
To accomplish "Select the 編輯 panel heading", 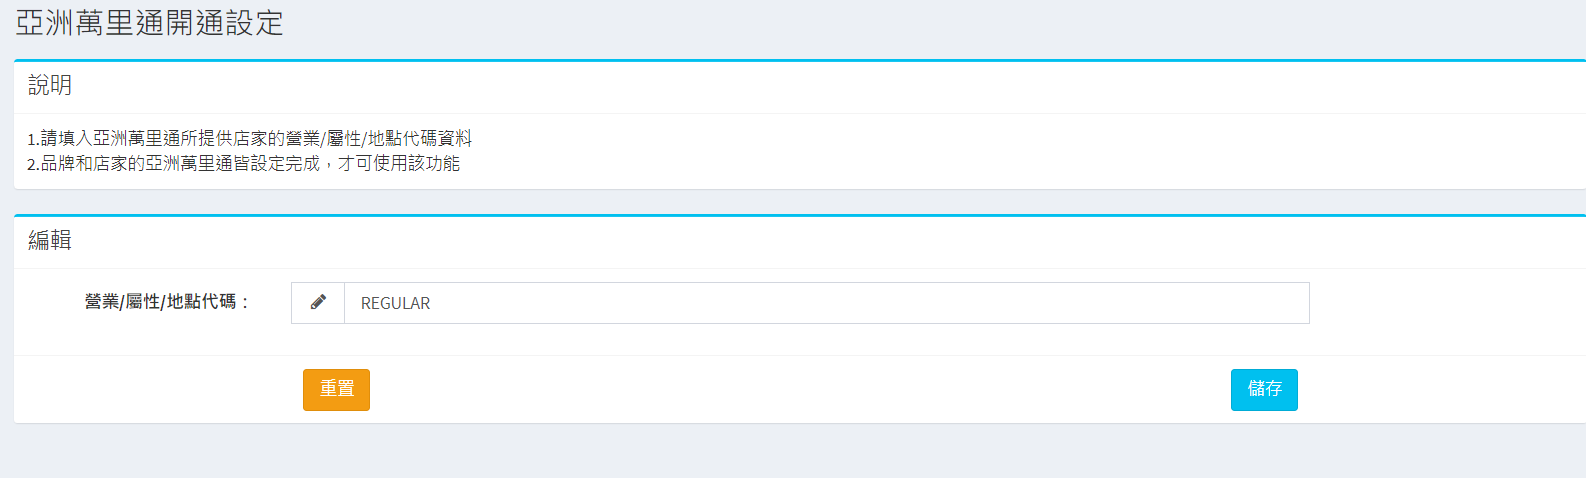I will [50, 241].
